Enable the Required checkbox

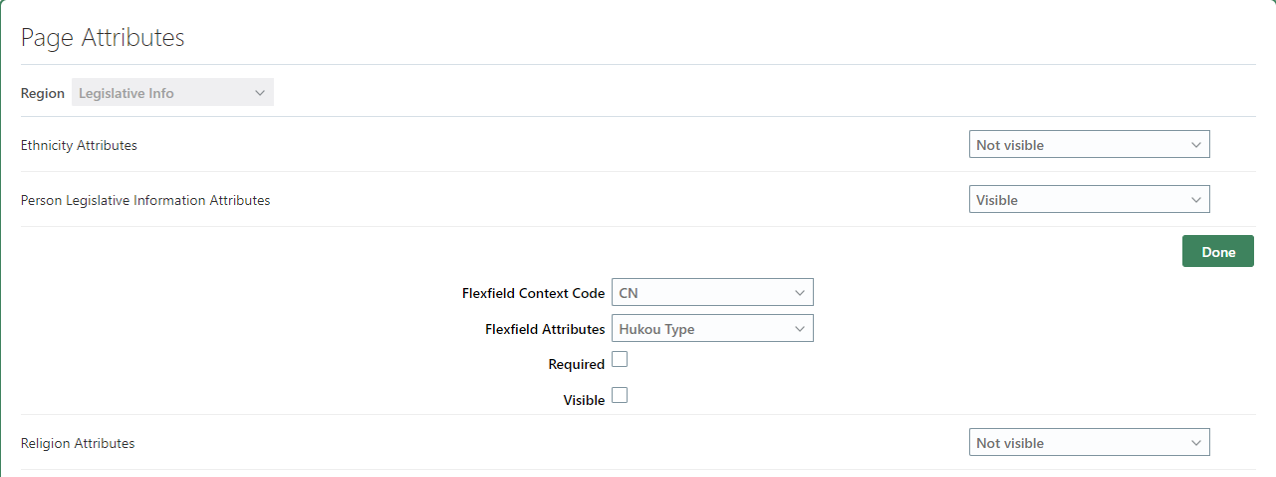[620, 360]
